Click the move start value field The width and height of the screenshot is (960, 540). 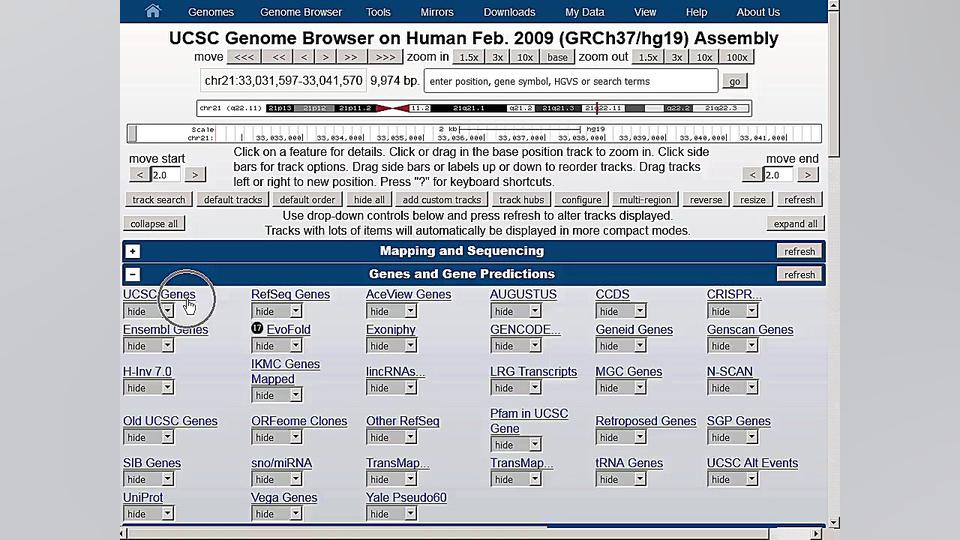(x=165, y=175)
